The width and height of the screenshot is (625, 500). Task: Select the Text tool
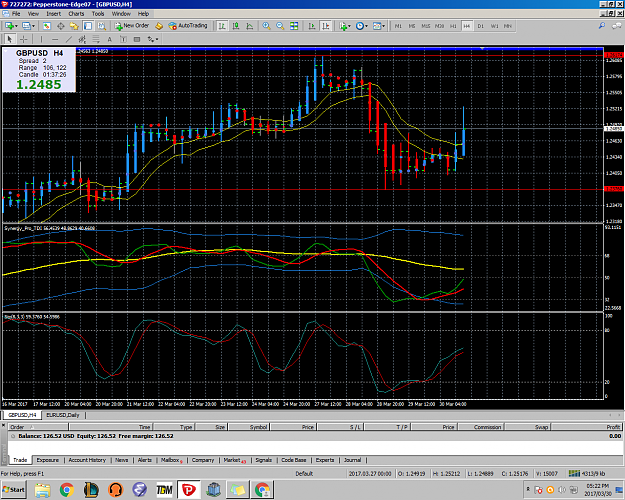(110, 39)
